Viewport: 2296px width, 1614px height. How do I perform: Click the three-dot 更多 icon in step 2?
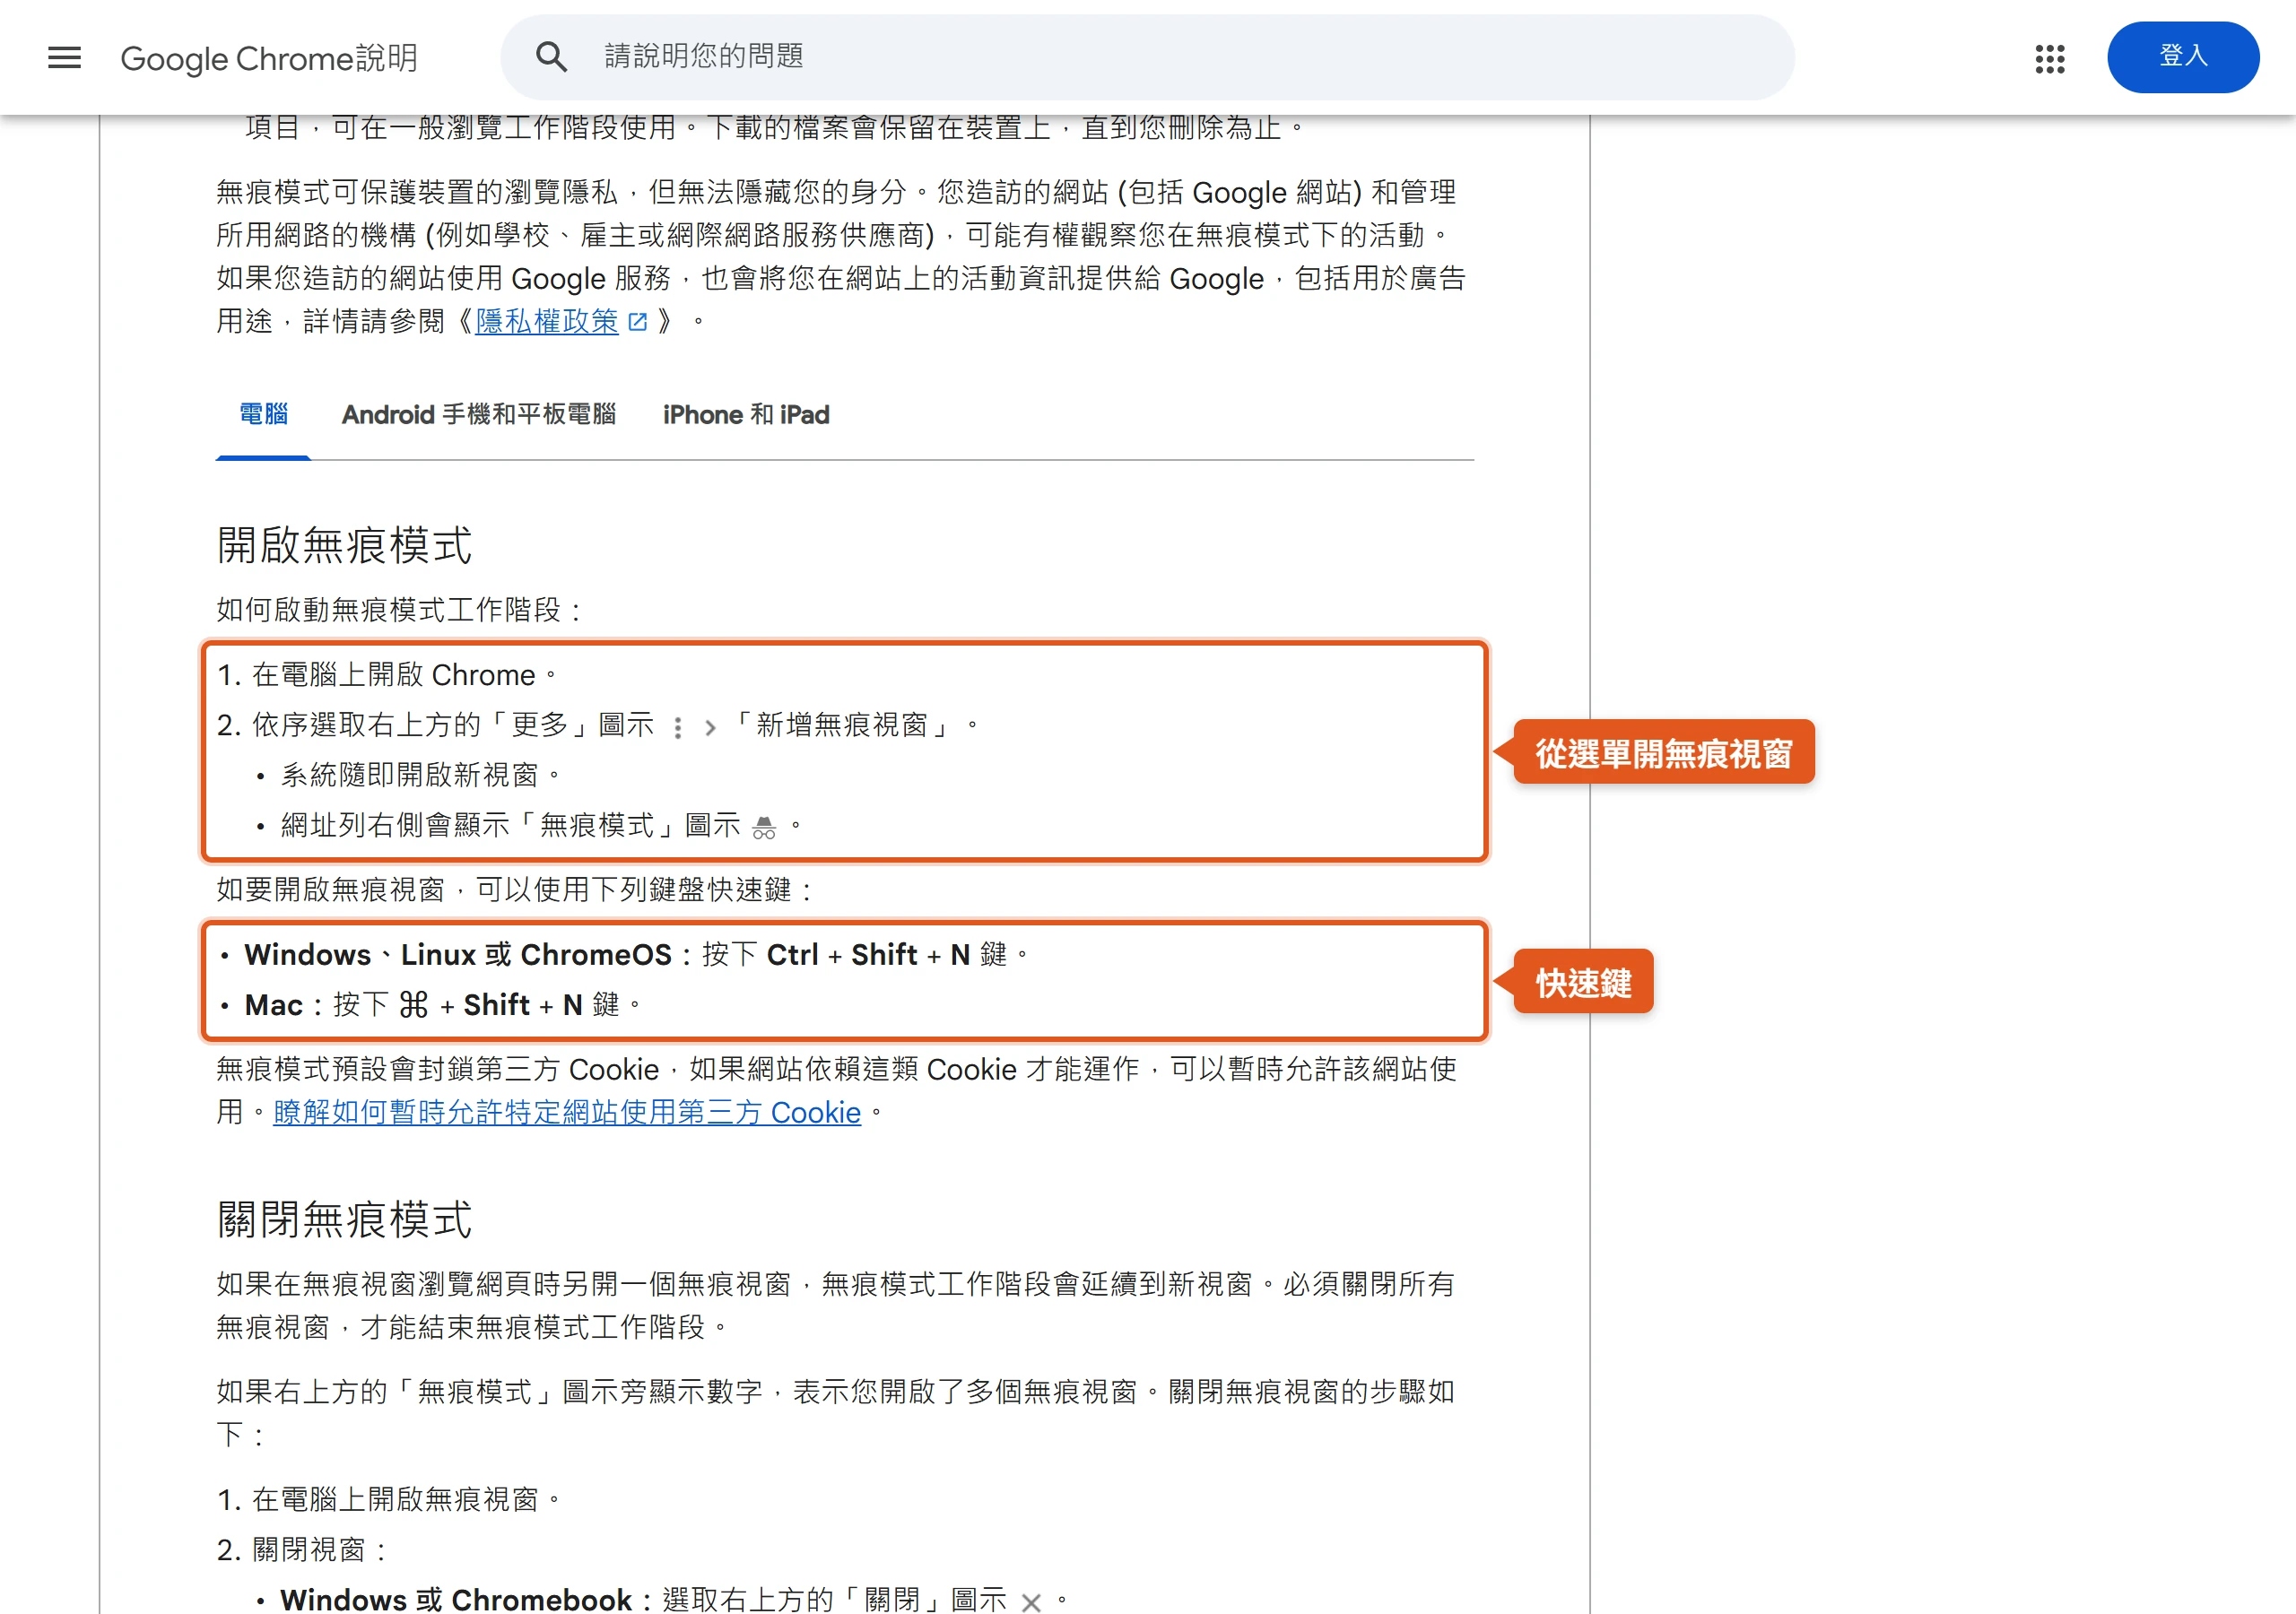click(678, 727)
